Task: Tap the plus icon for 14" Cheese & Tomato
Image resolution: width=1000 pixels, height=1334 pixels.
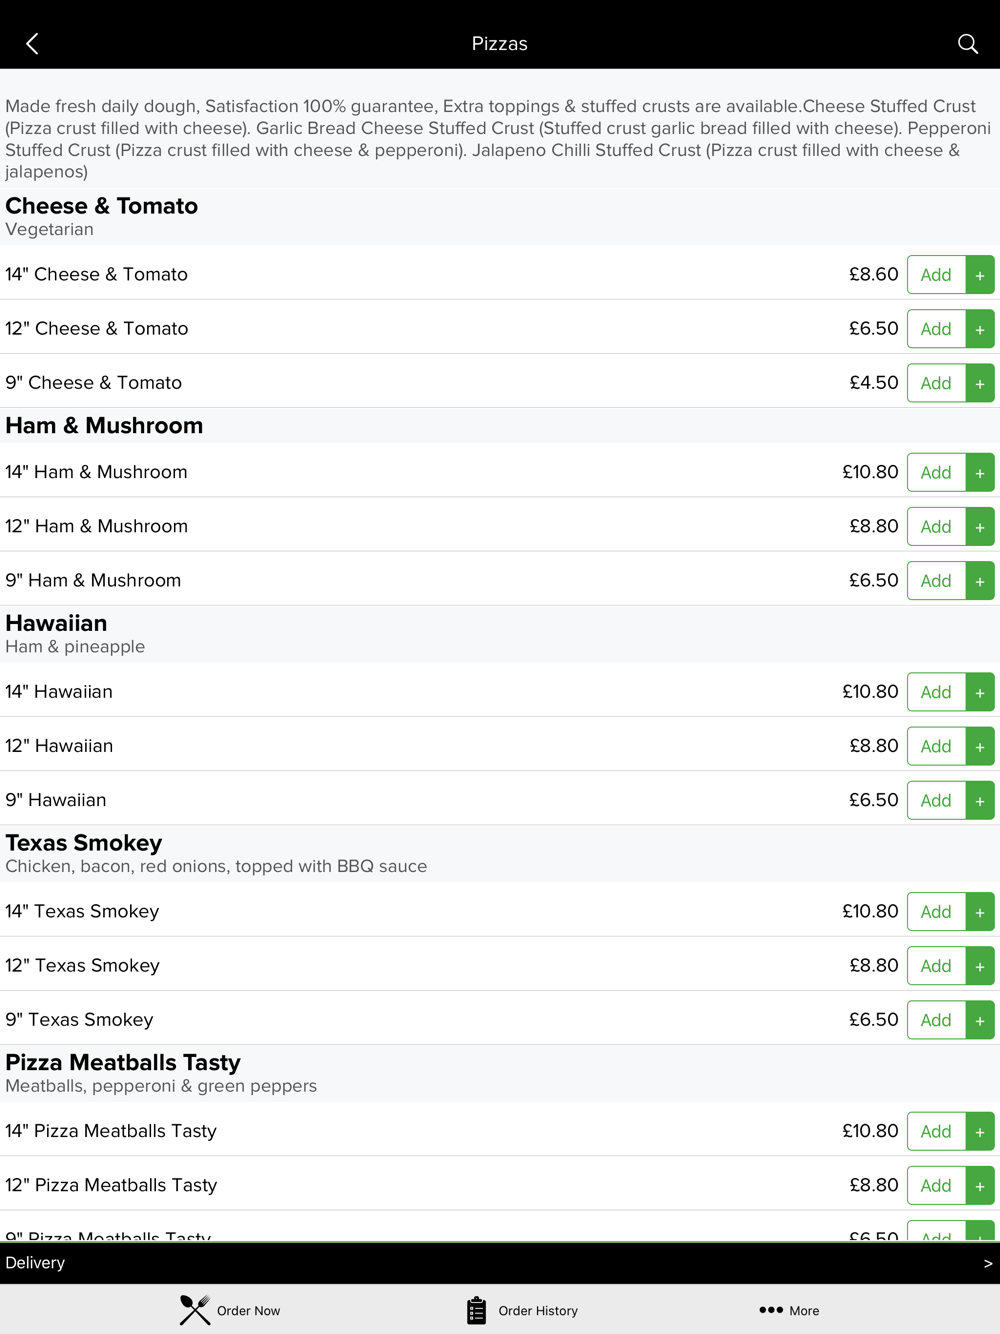Action: pyautogui.click(x=980, y=275)
